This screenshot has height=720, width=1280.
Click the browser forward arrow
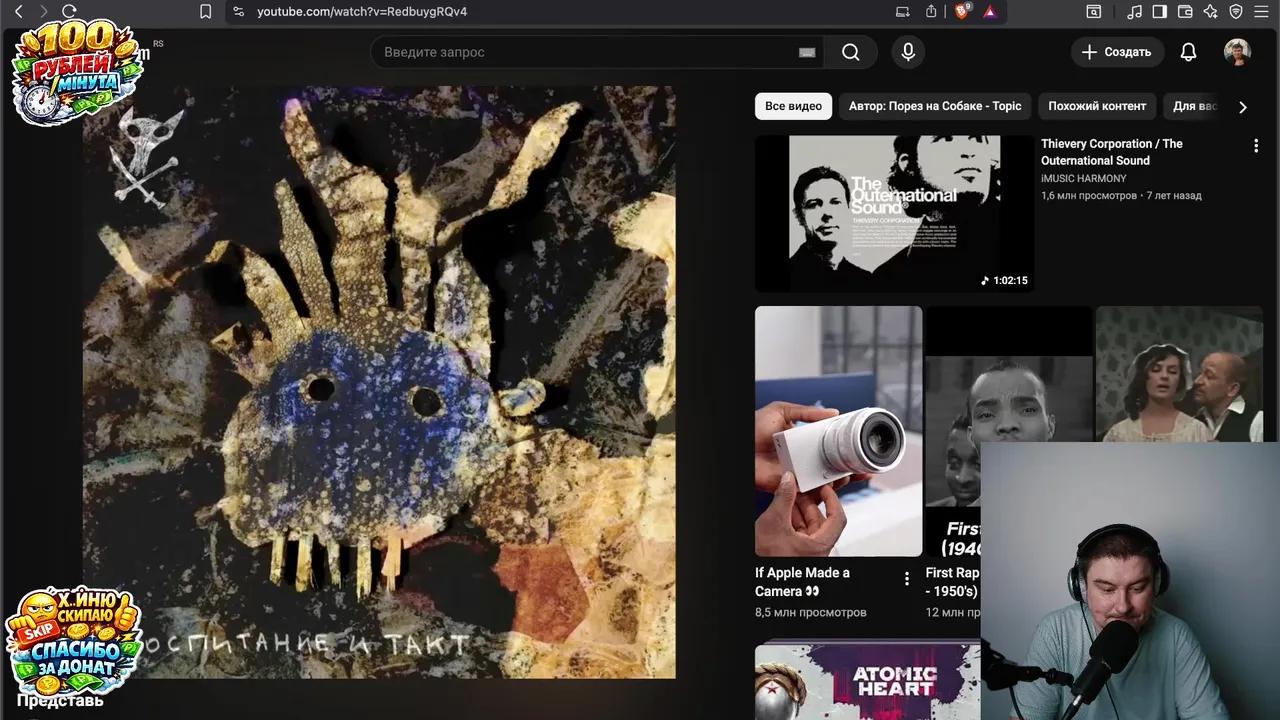pyautogui.click(x=43, y=12)
